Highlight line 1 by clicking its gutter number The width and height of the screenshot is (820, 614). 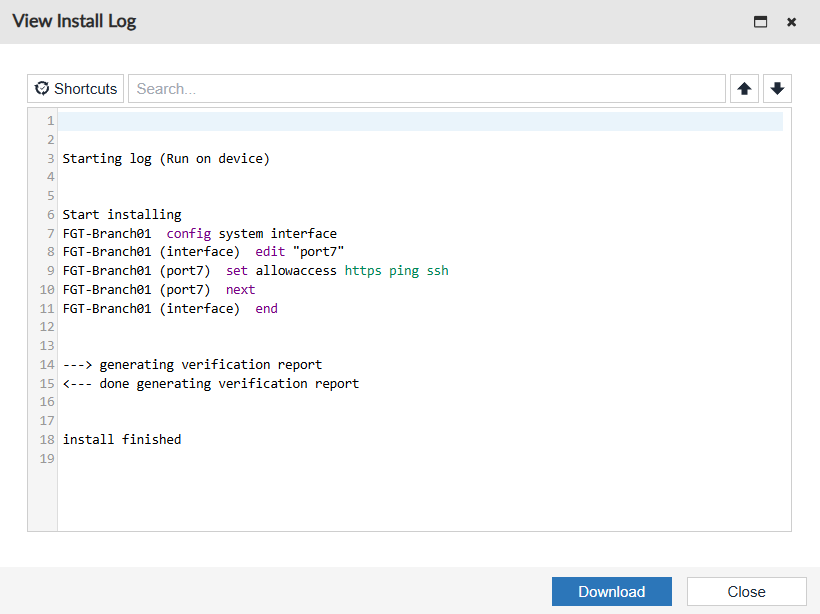pyautogui.click(x=46, y=120)
